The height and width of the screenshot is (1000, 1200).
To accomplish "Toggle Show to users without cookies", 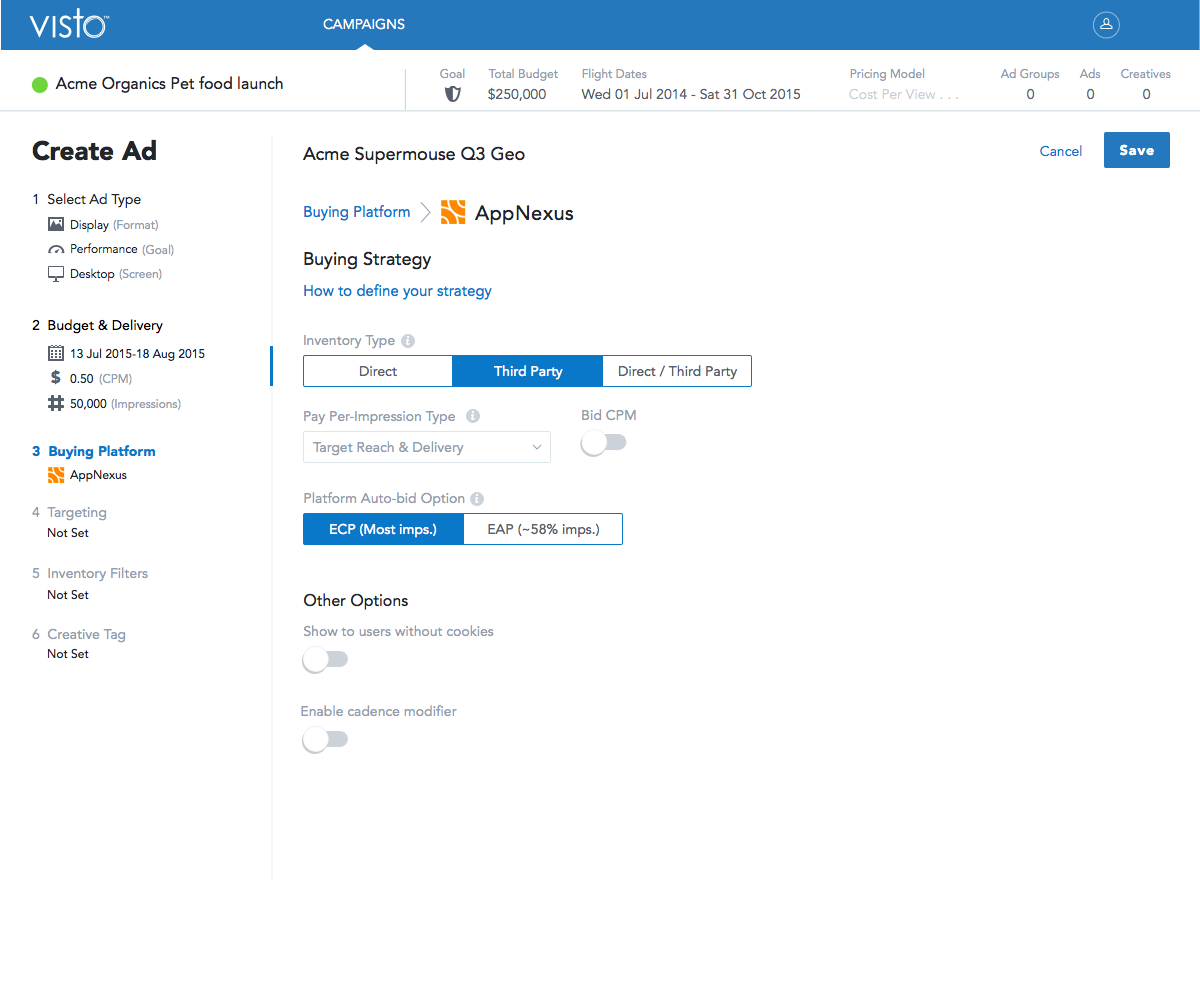I will tap(325, 660).
